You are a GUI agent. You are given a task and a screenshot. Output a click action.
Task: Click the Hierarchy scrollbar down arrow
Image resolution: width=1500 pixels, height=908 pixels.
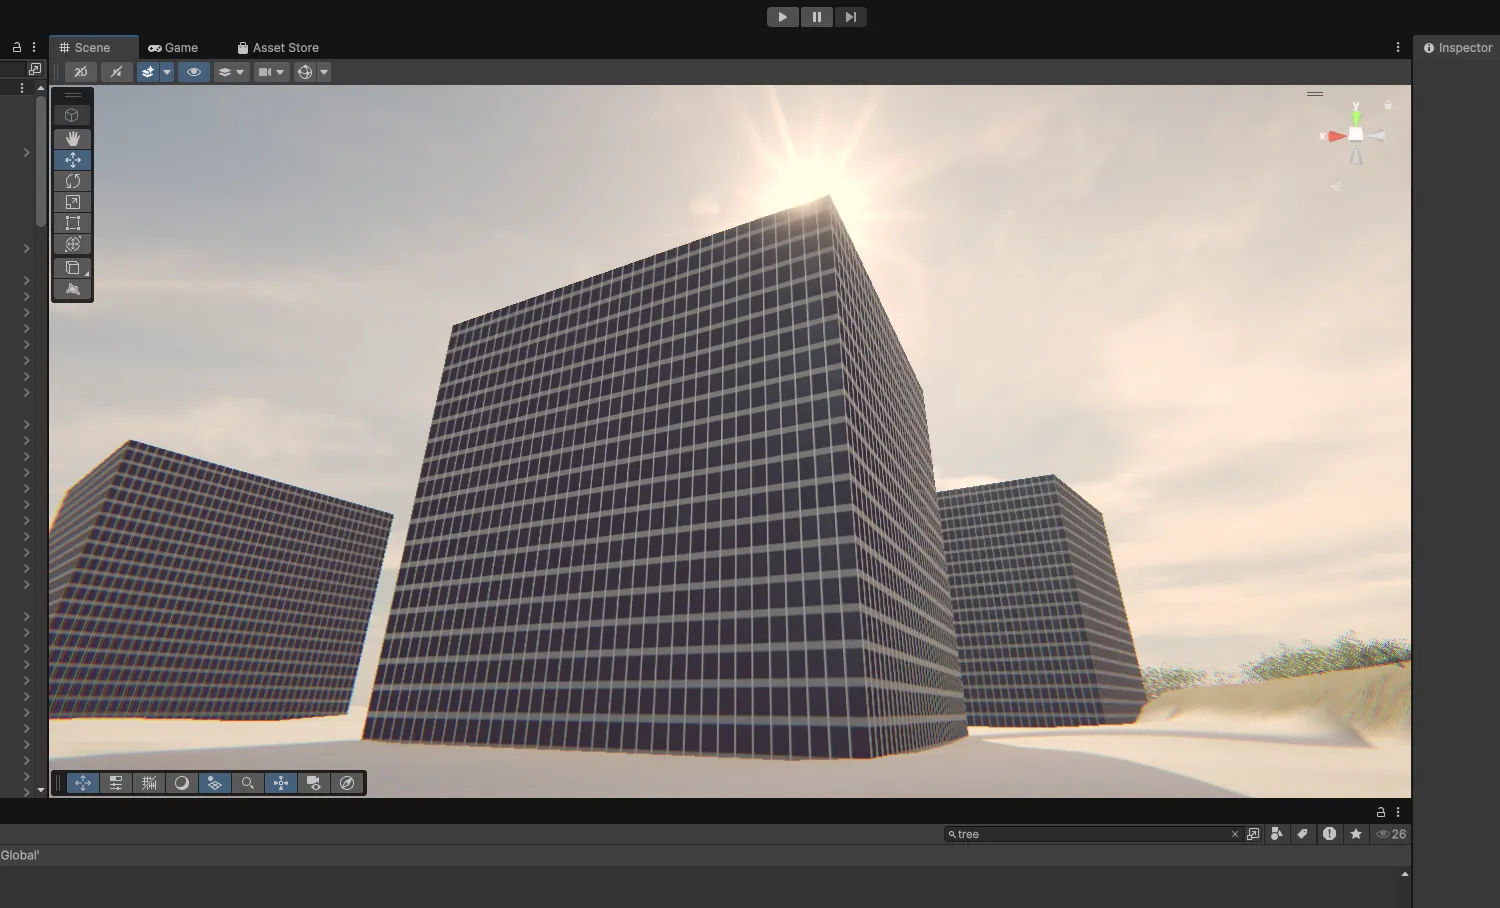[41, 790]
